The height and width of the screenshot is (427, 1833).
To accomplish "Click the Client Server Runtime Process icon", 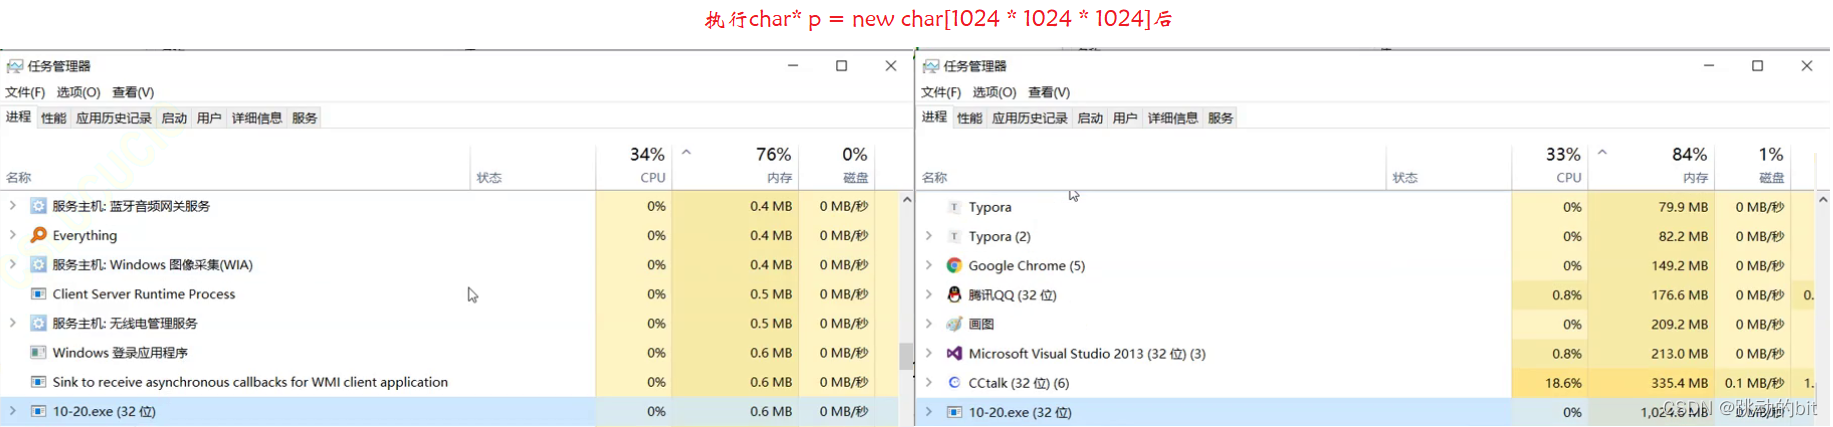I will click(x=38, y=294).
